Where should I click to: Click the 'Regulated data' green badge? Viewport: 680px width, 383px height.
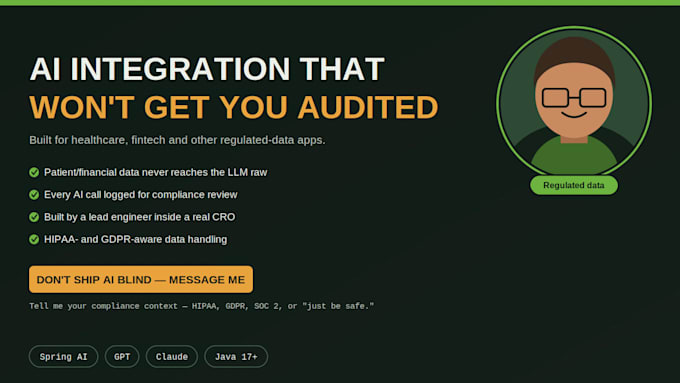574,185
